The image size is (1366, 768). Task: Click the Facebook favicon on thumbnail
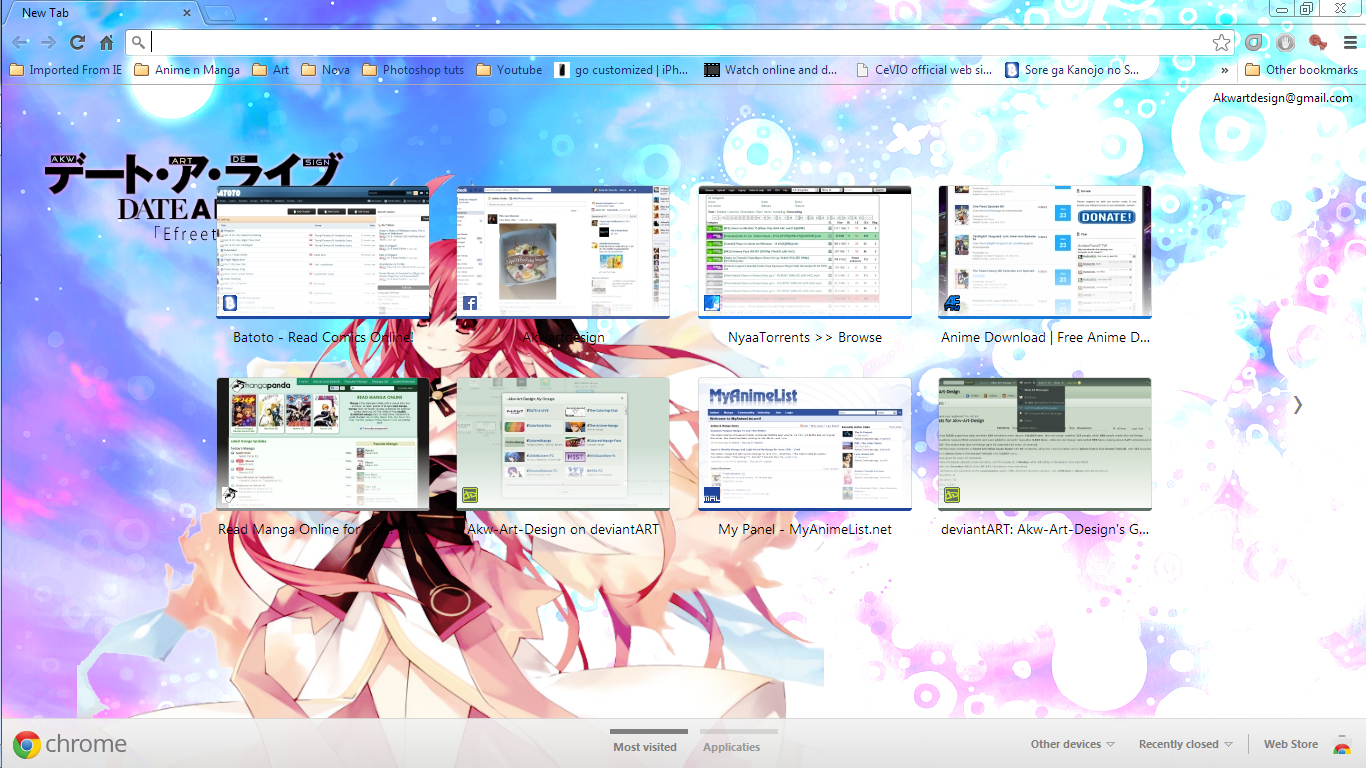tap(470, 303)
